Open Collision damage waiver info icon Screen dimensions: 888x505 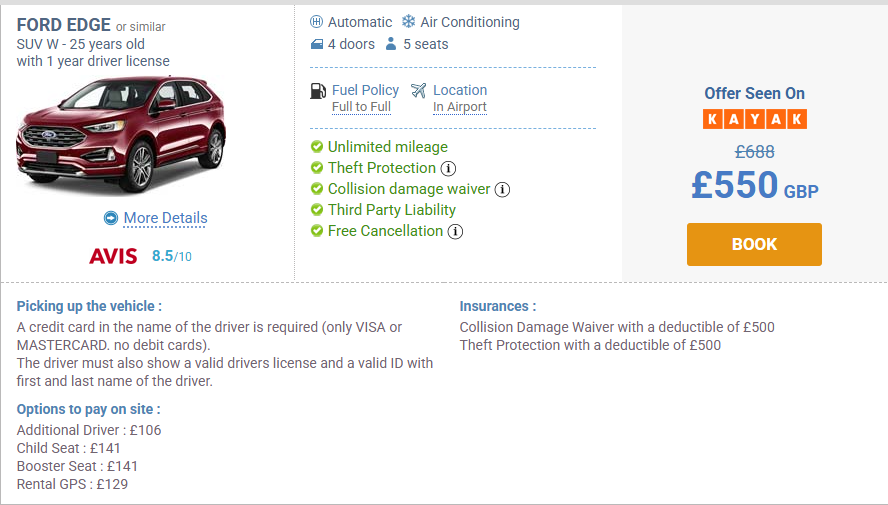[x=503, y=189]
